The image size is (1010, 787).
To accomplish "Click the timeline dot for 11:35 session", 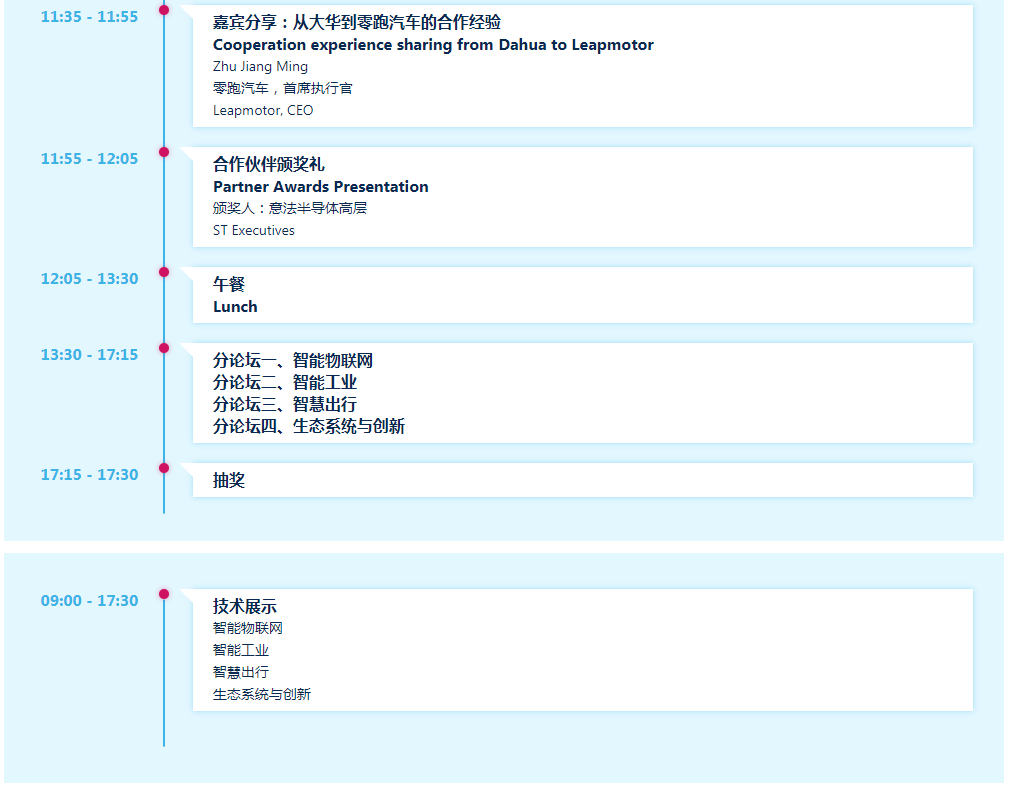I will [164, 10].
